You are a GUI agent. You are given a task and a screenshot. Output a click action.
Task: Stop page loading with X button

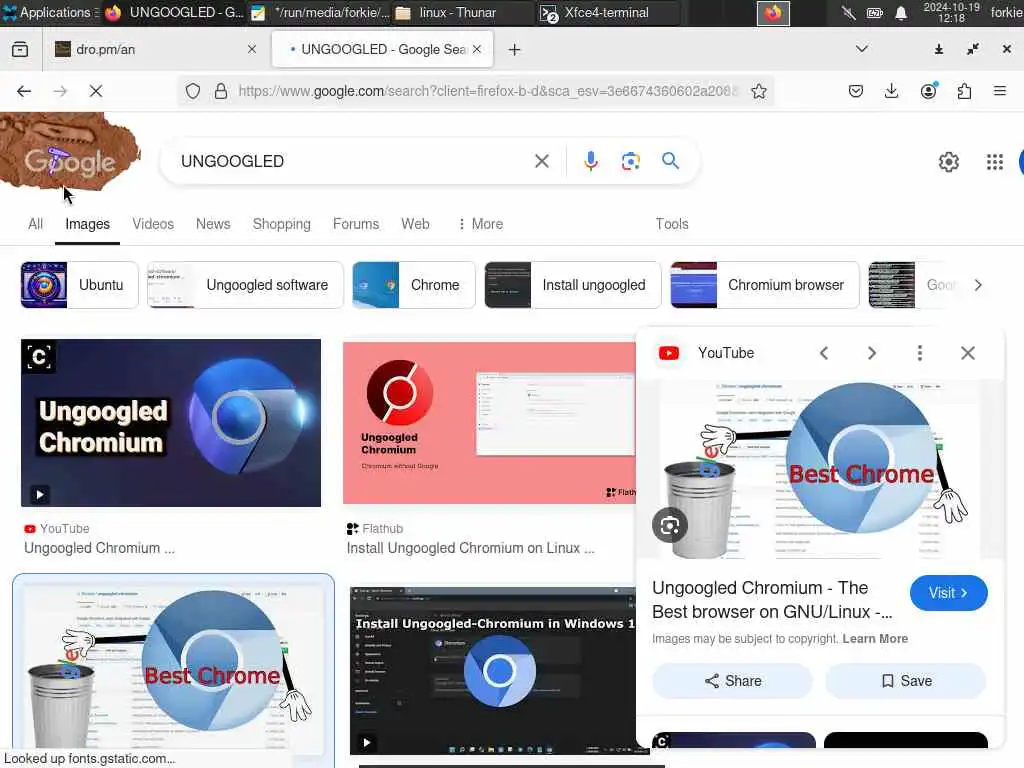pos(96,91)
